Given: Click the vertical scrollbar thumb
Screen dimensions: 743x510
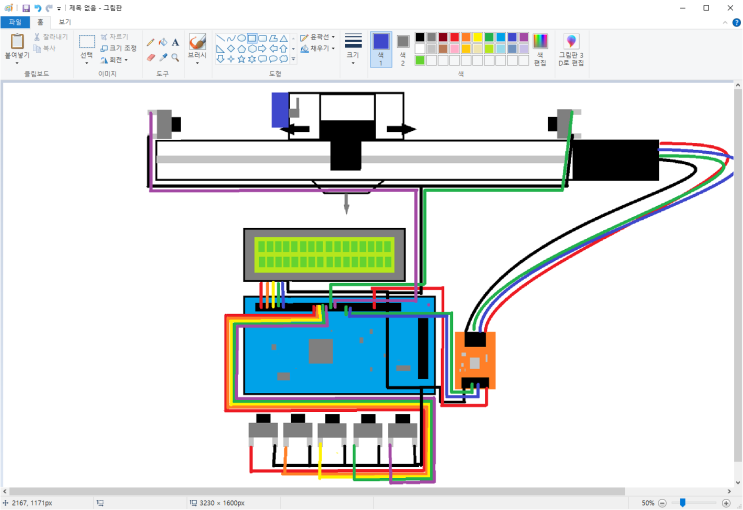Looking at the screenshot, I should (x=738, y=275).
